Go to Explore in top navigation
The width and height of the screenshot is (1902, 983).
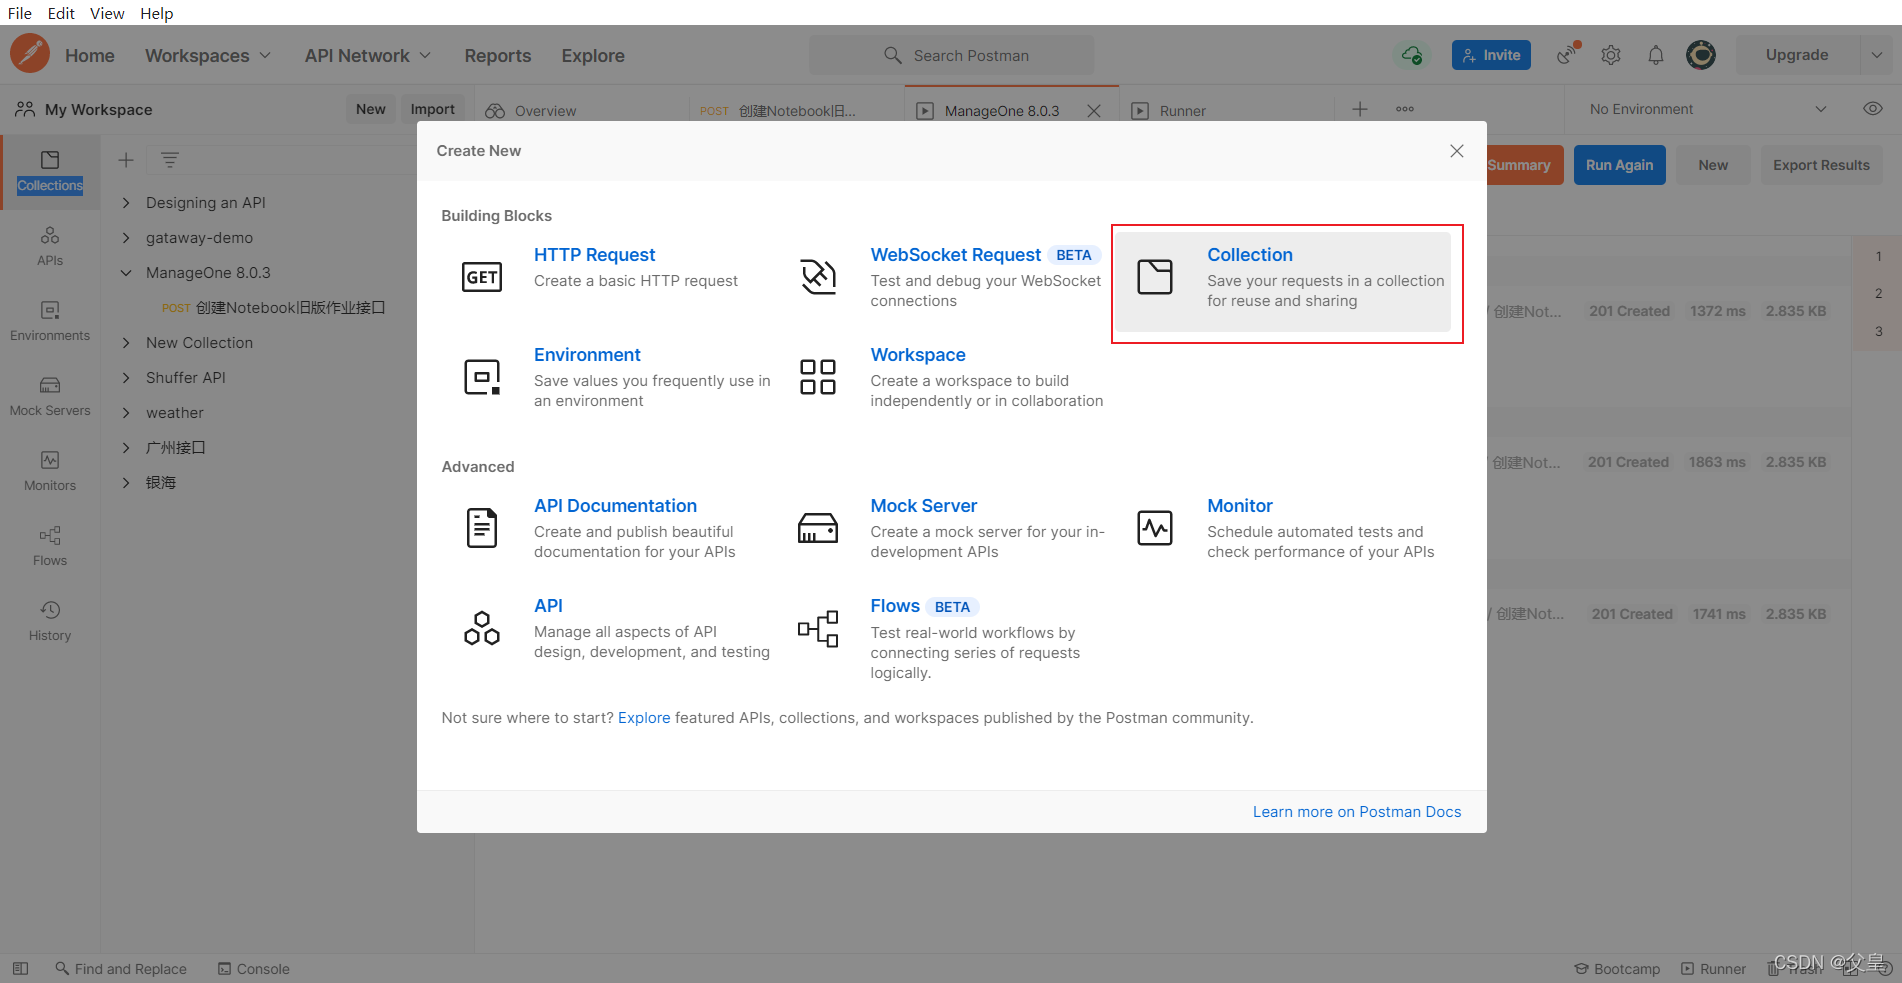(593, 56)
